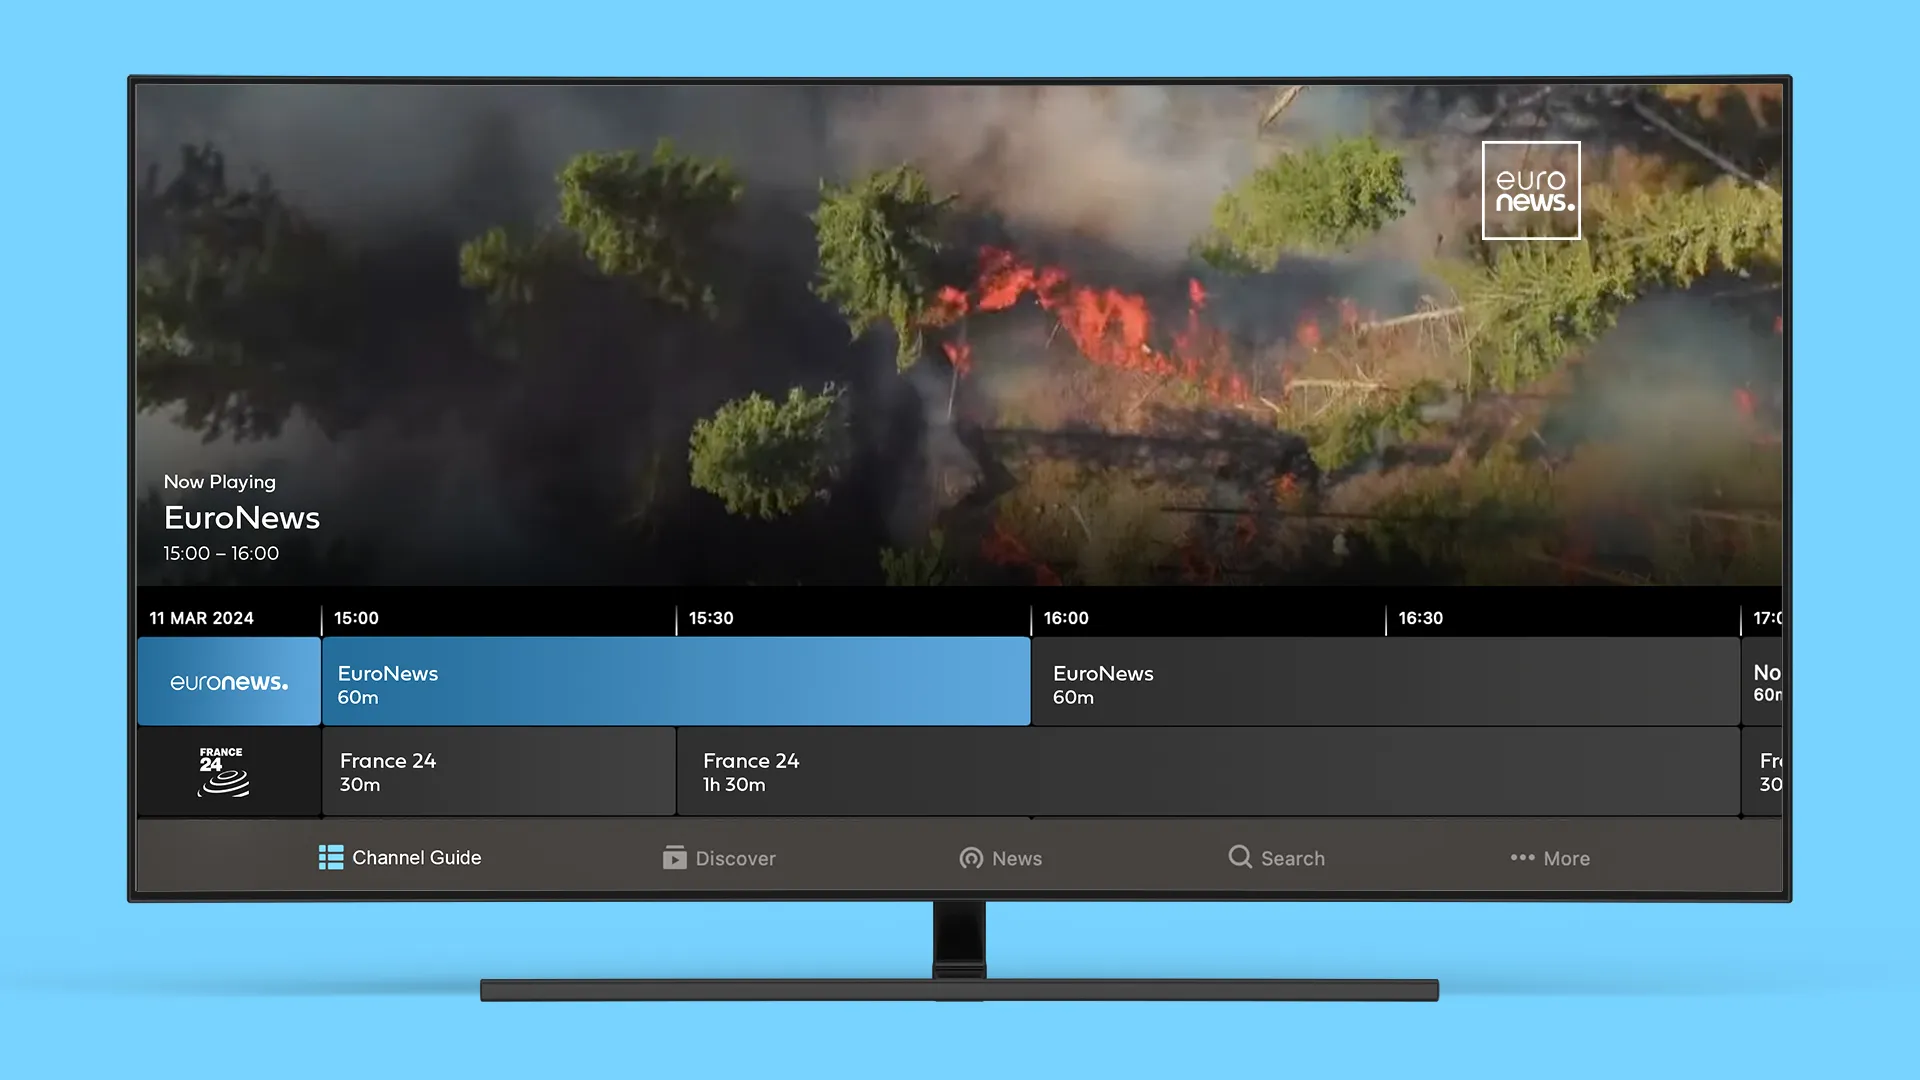This screenshot has height=1080, width=1920.
Task: Select the France 24 channel logo
Action: tap(222, 770)
